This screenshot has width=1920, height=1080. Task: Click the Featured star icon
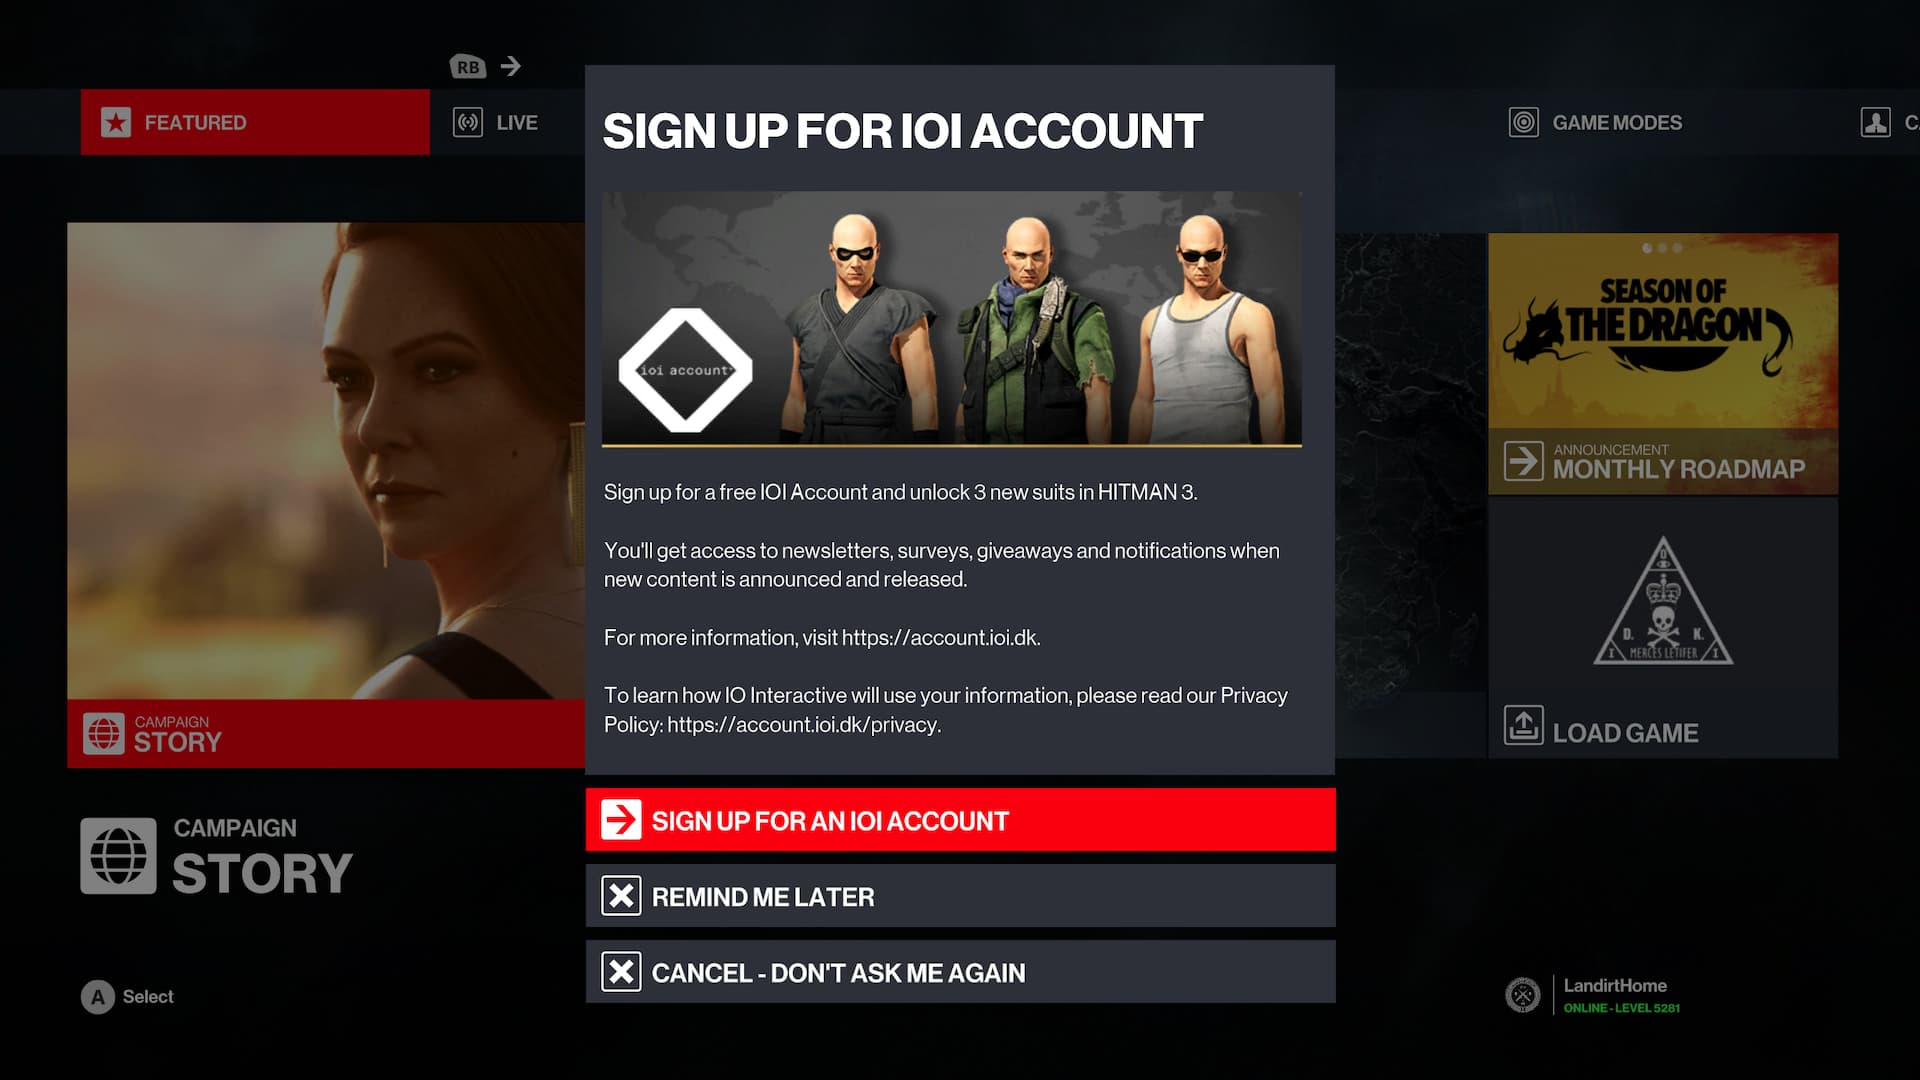pos(116,122)
